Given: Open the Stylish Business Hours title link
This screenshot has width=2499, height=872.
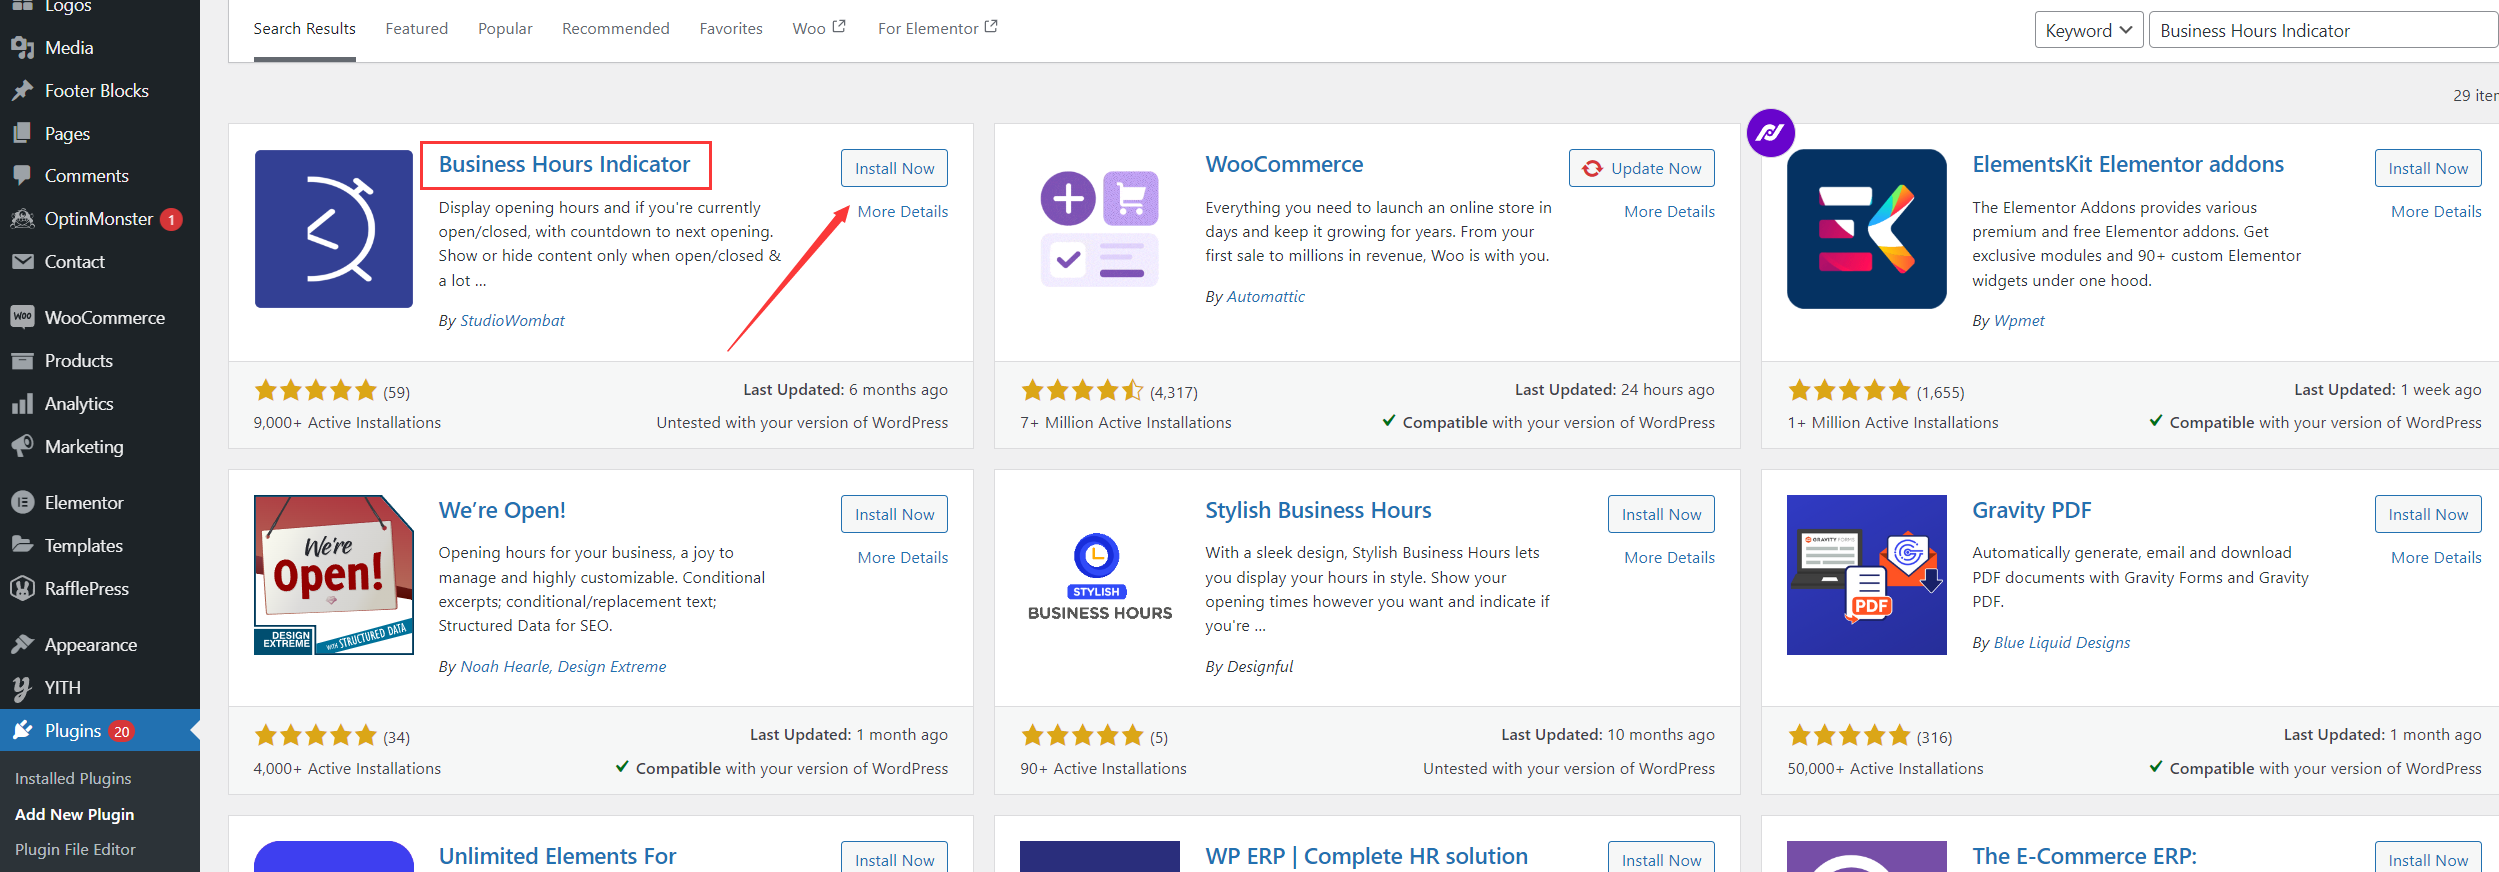Looking at the screenshot, I should [1318, 511].
